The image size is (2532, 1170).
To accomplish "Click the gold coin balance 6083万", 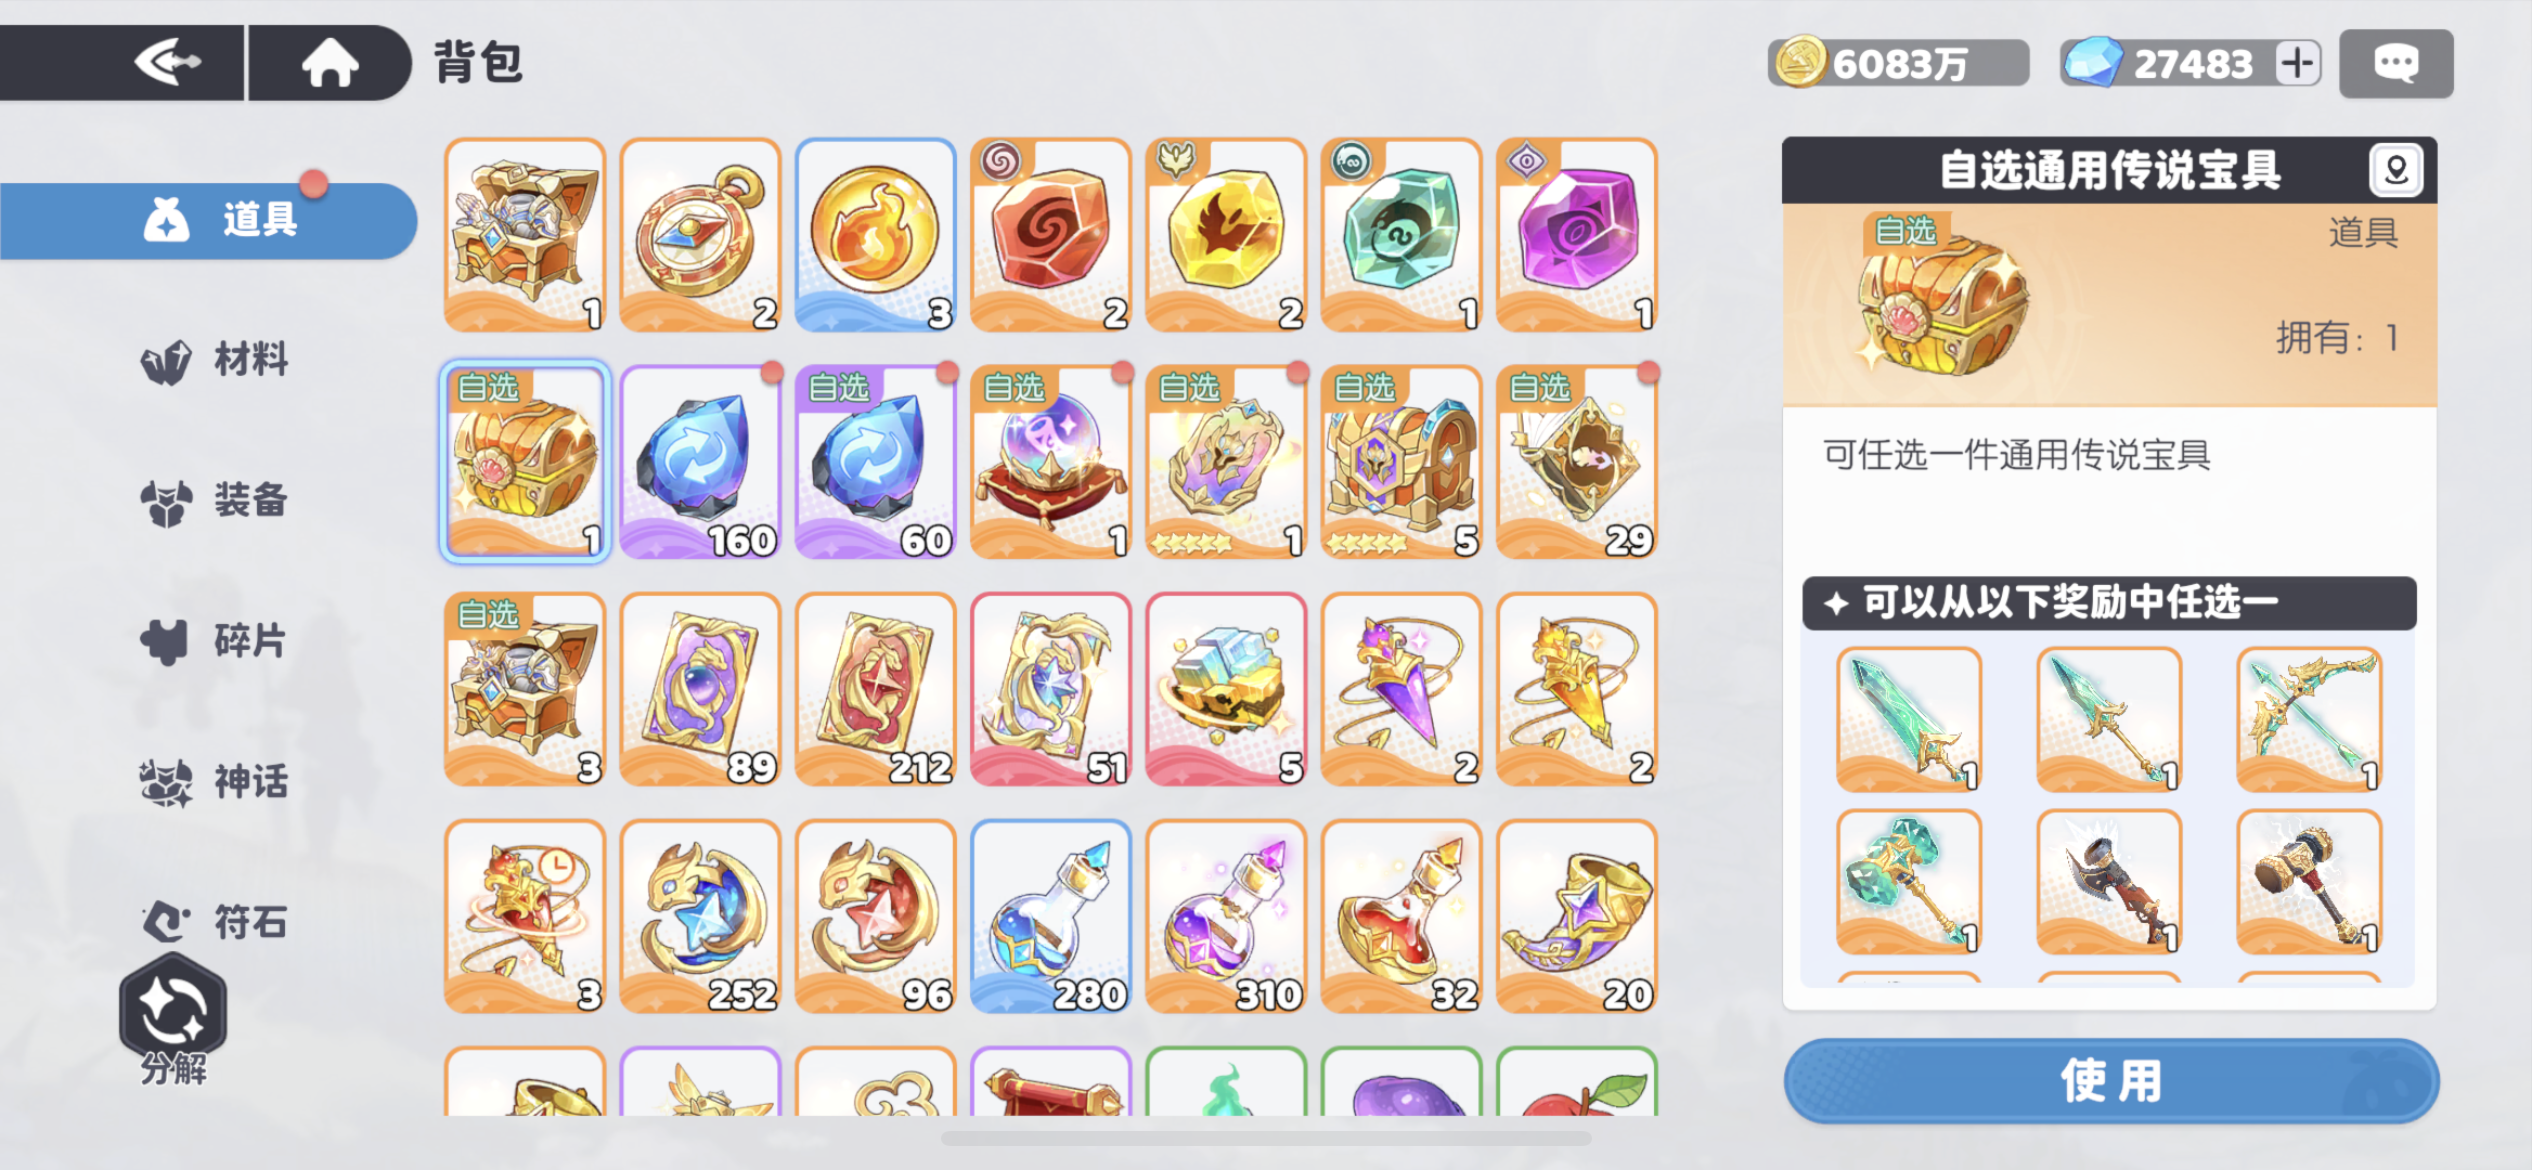I will click(x=1898, y=63).
